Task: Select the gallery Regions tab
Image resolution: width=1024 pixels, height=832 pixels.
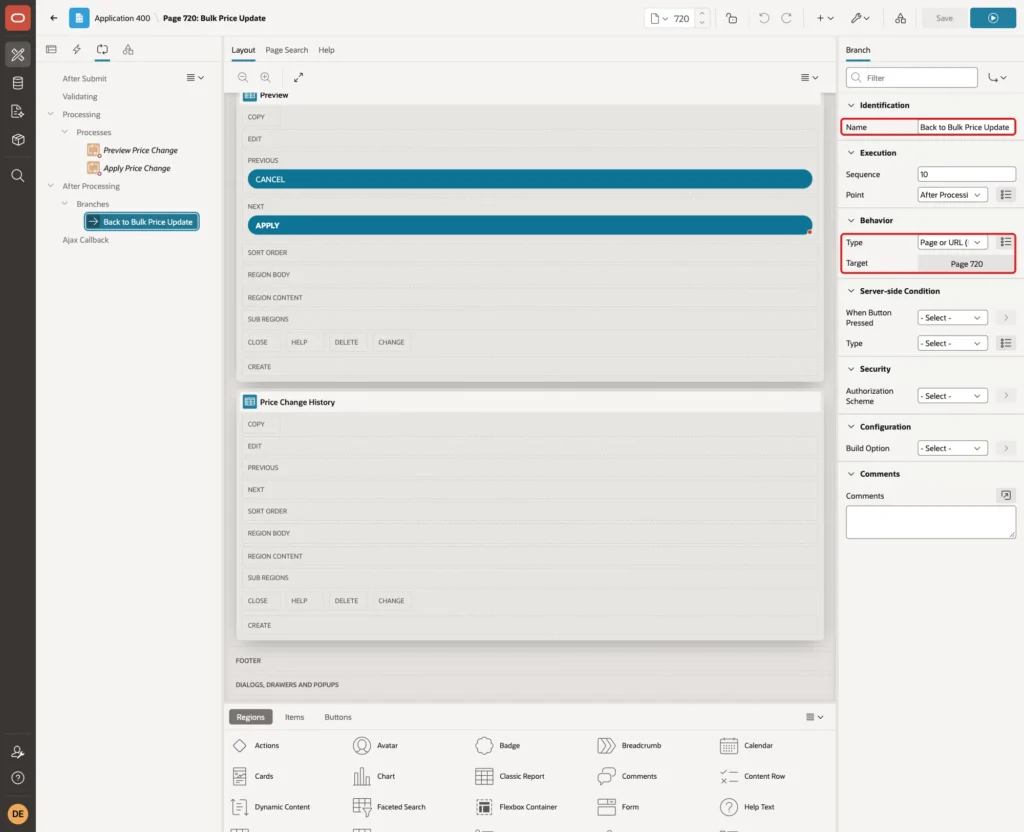Action: (x=251, y=717)
